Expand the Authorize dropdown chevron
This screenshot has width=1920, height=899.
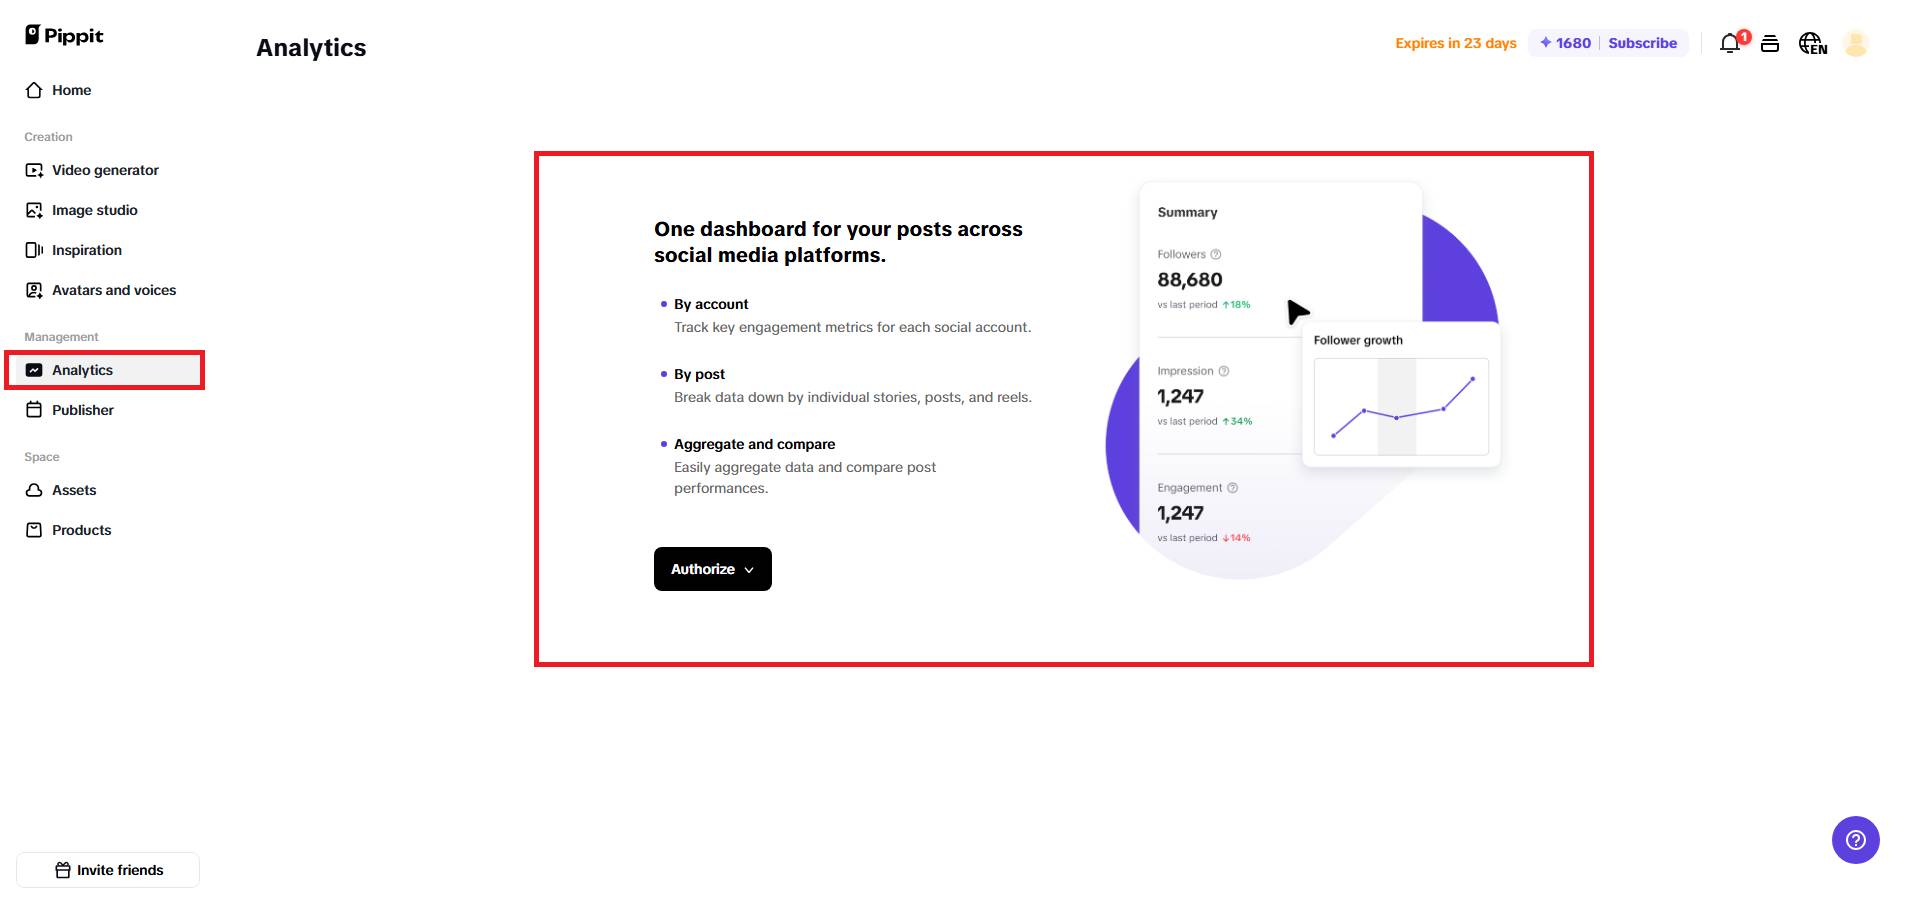pyautogui.click(x=748, y=569)
